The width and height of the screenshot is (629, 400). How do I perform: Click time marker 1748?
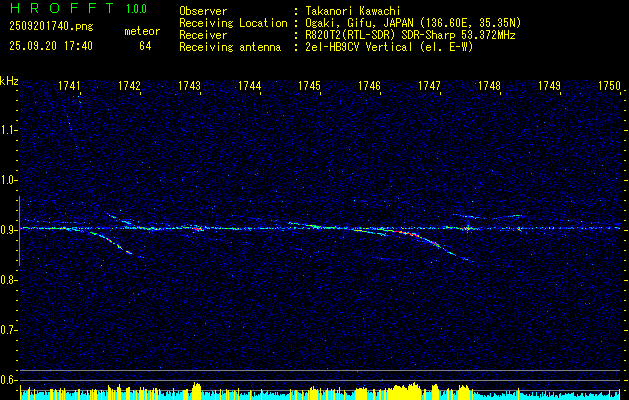pyautogui.click(x=490, y=86)
